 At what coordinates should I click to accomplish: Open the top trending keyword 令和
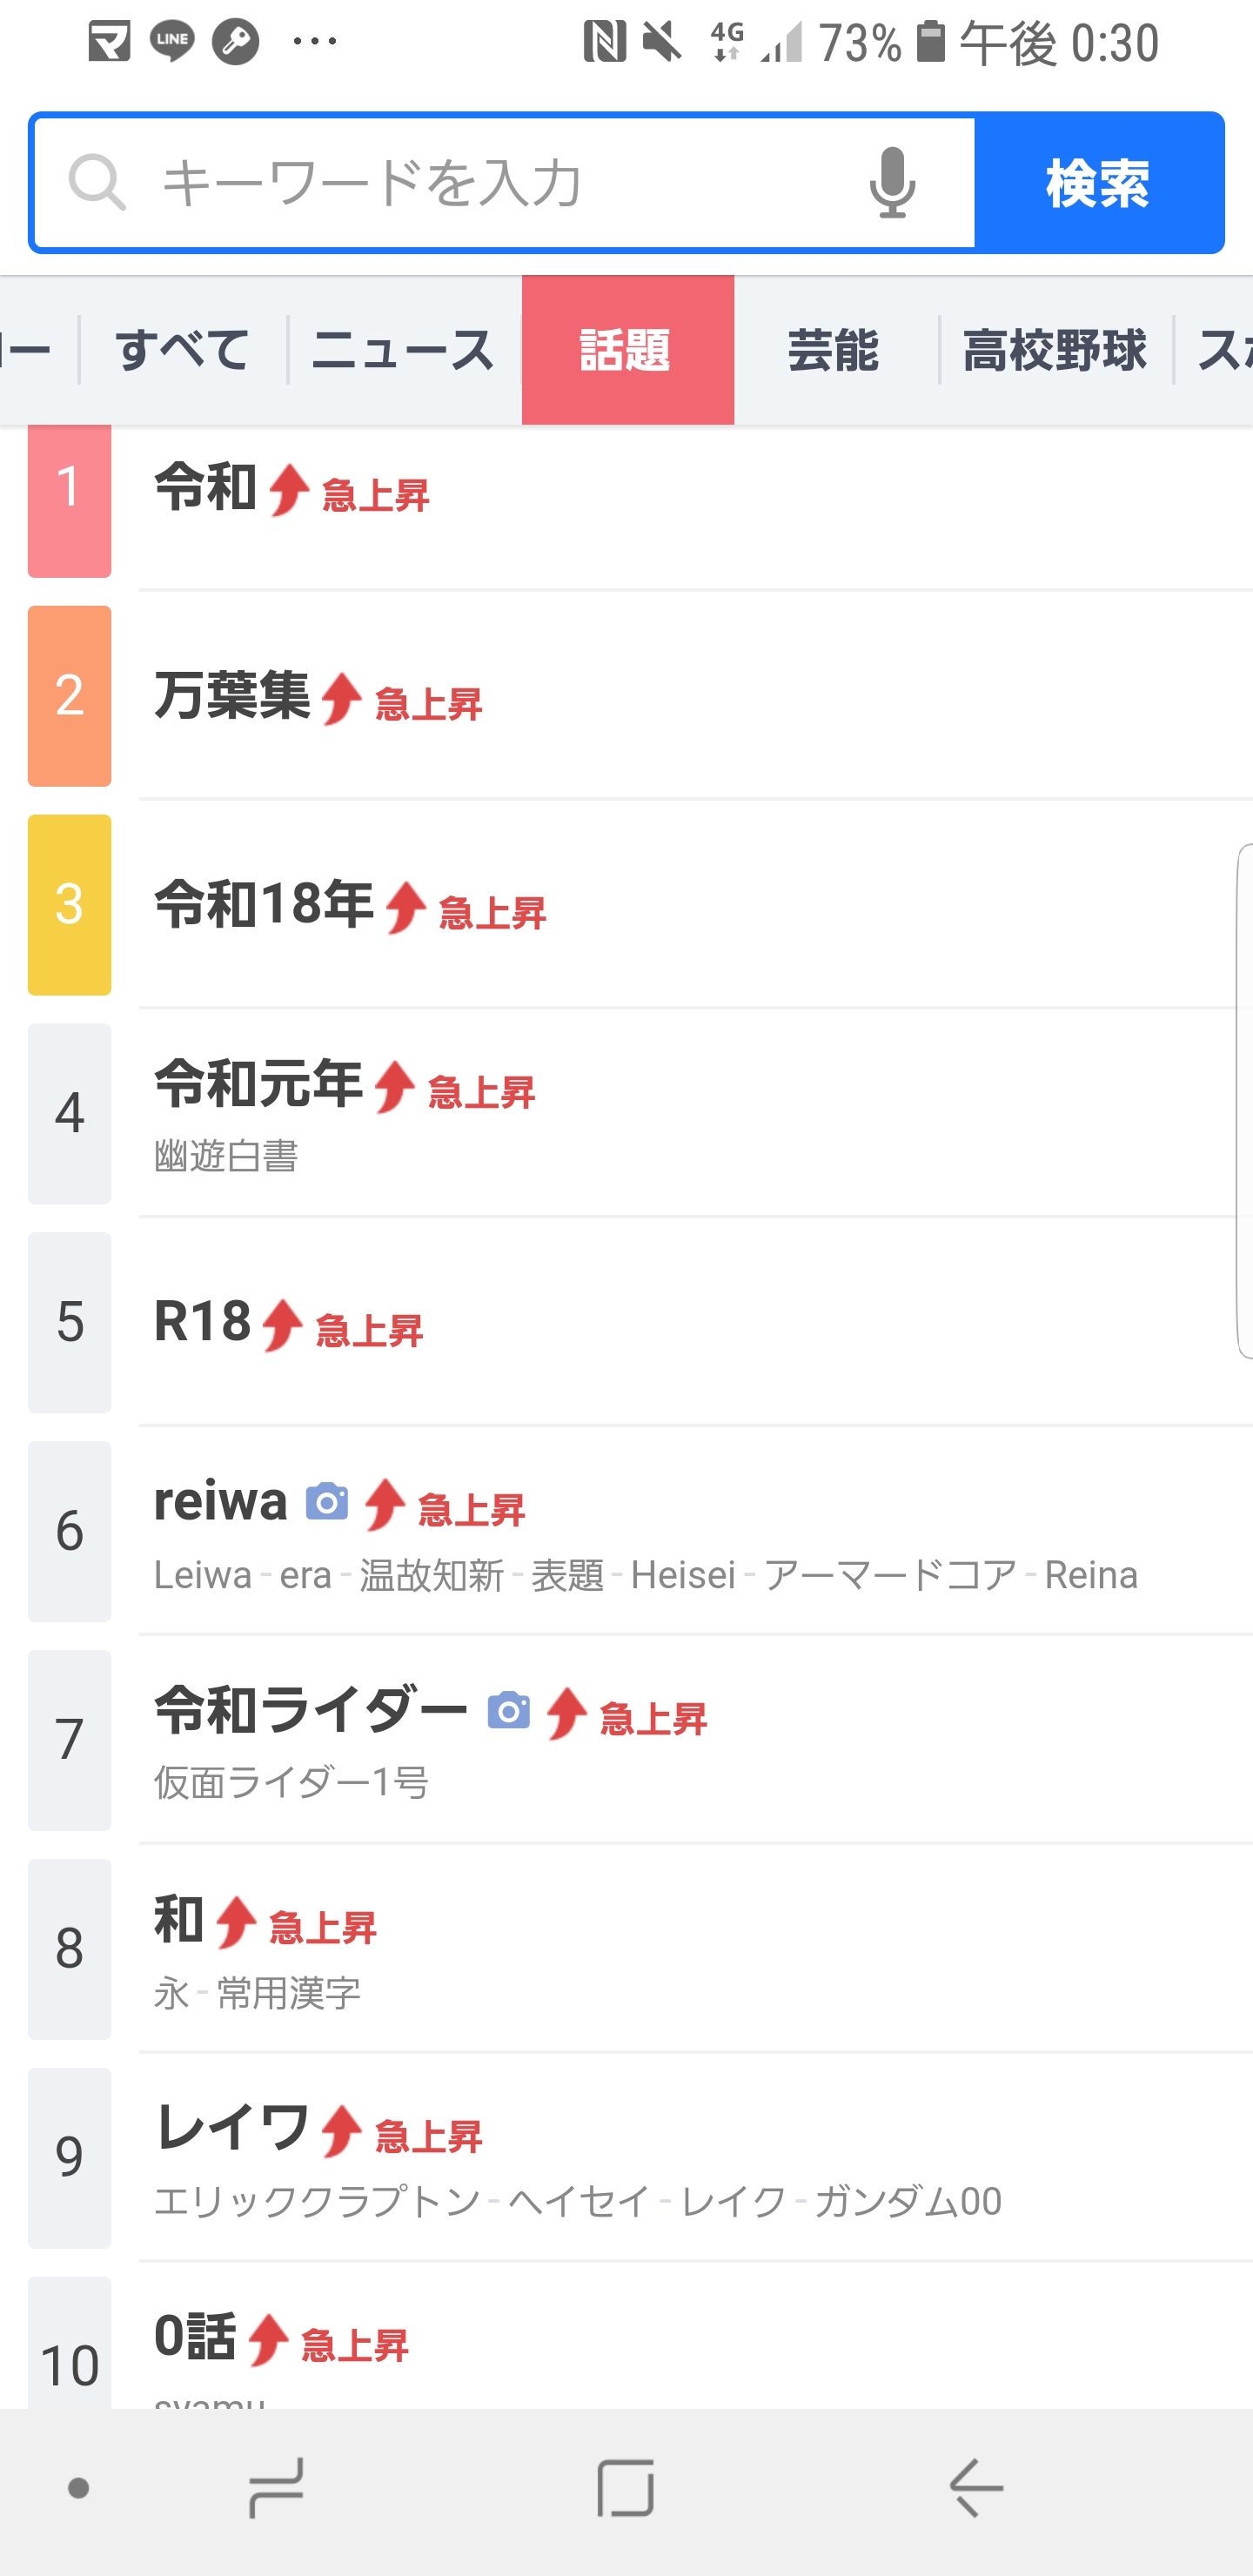(x=206, y=488)
